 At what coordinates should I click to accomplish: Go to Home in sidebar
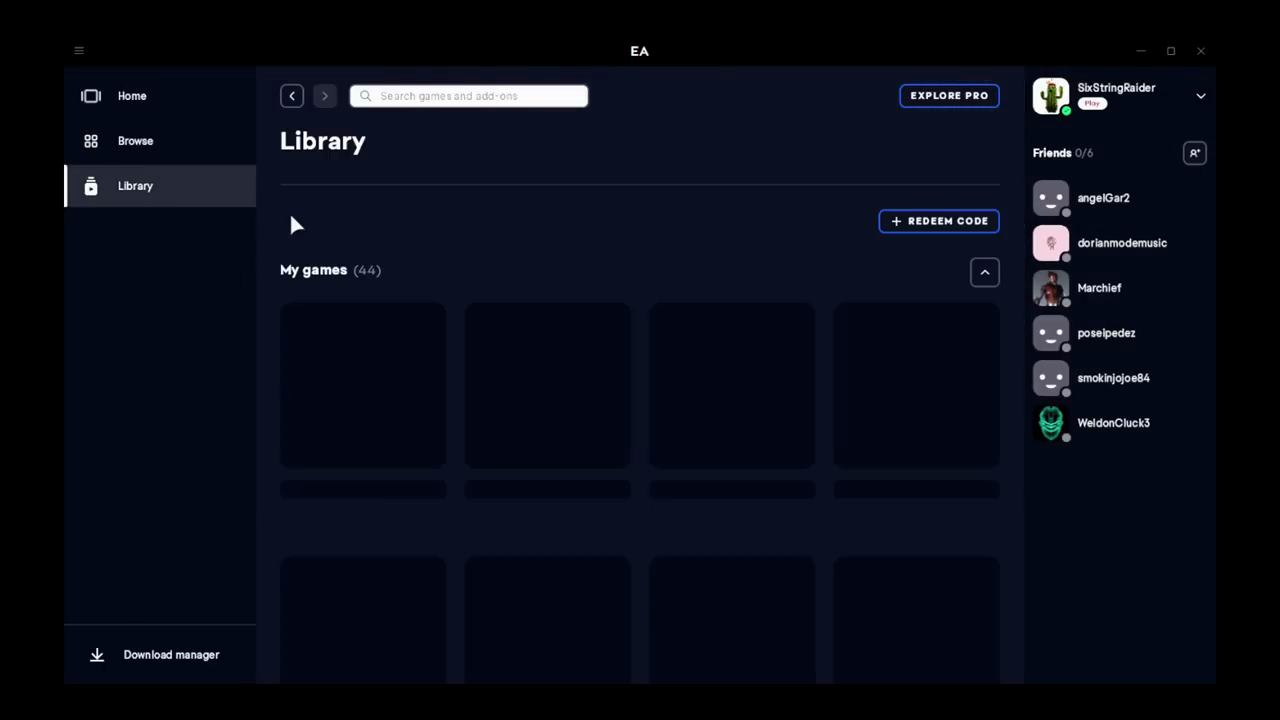[x=160, y=96]
